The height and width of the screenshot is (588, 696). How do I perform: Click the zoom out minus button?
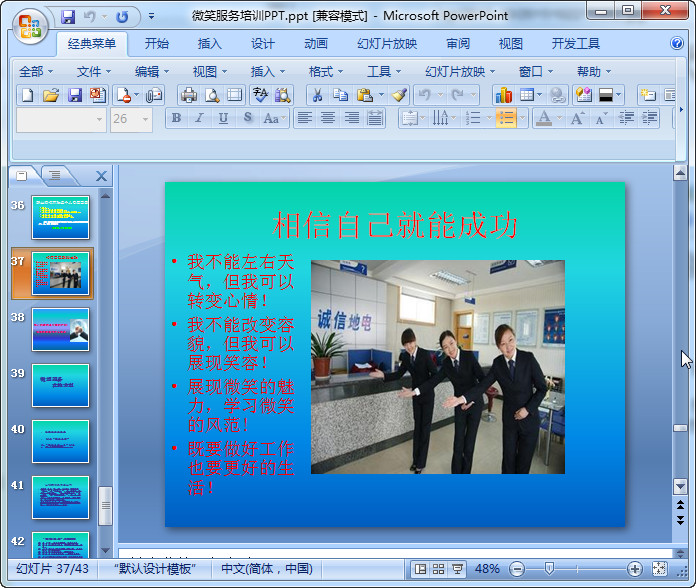(x=517, y=569)
